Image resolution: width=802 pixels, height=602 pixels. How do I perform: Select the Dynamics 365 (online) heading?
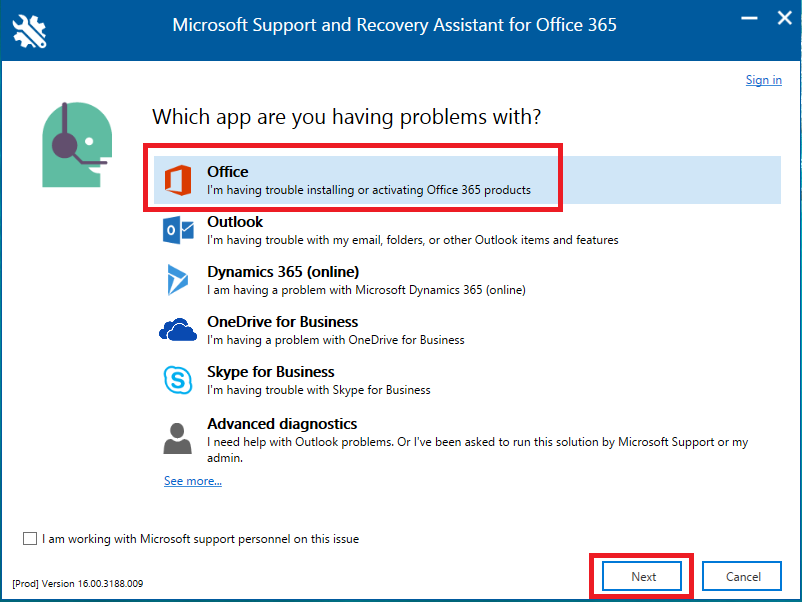pyautogui.click(x=283, y=272)
